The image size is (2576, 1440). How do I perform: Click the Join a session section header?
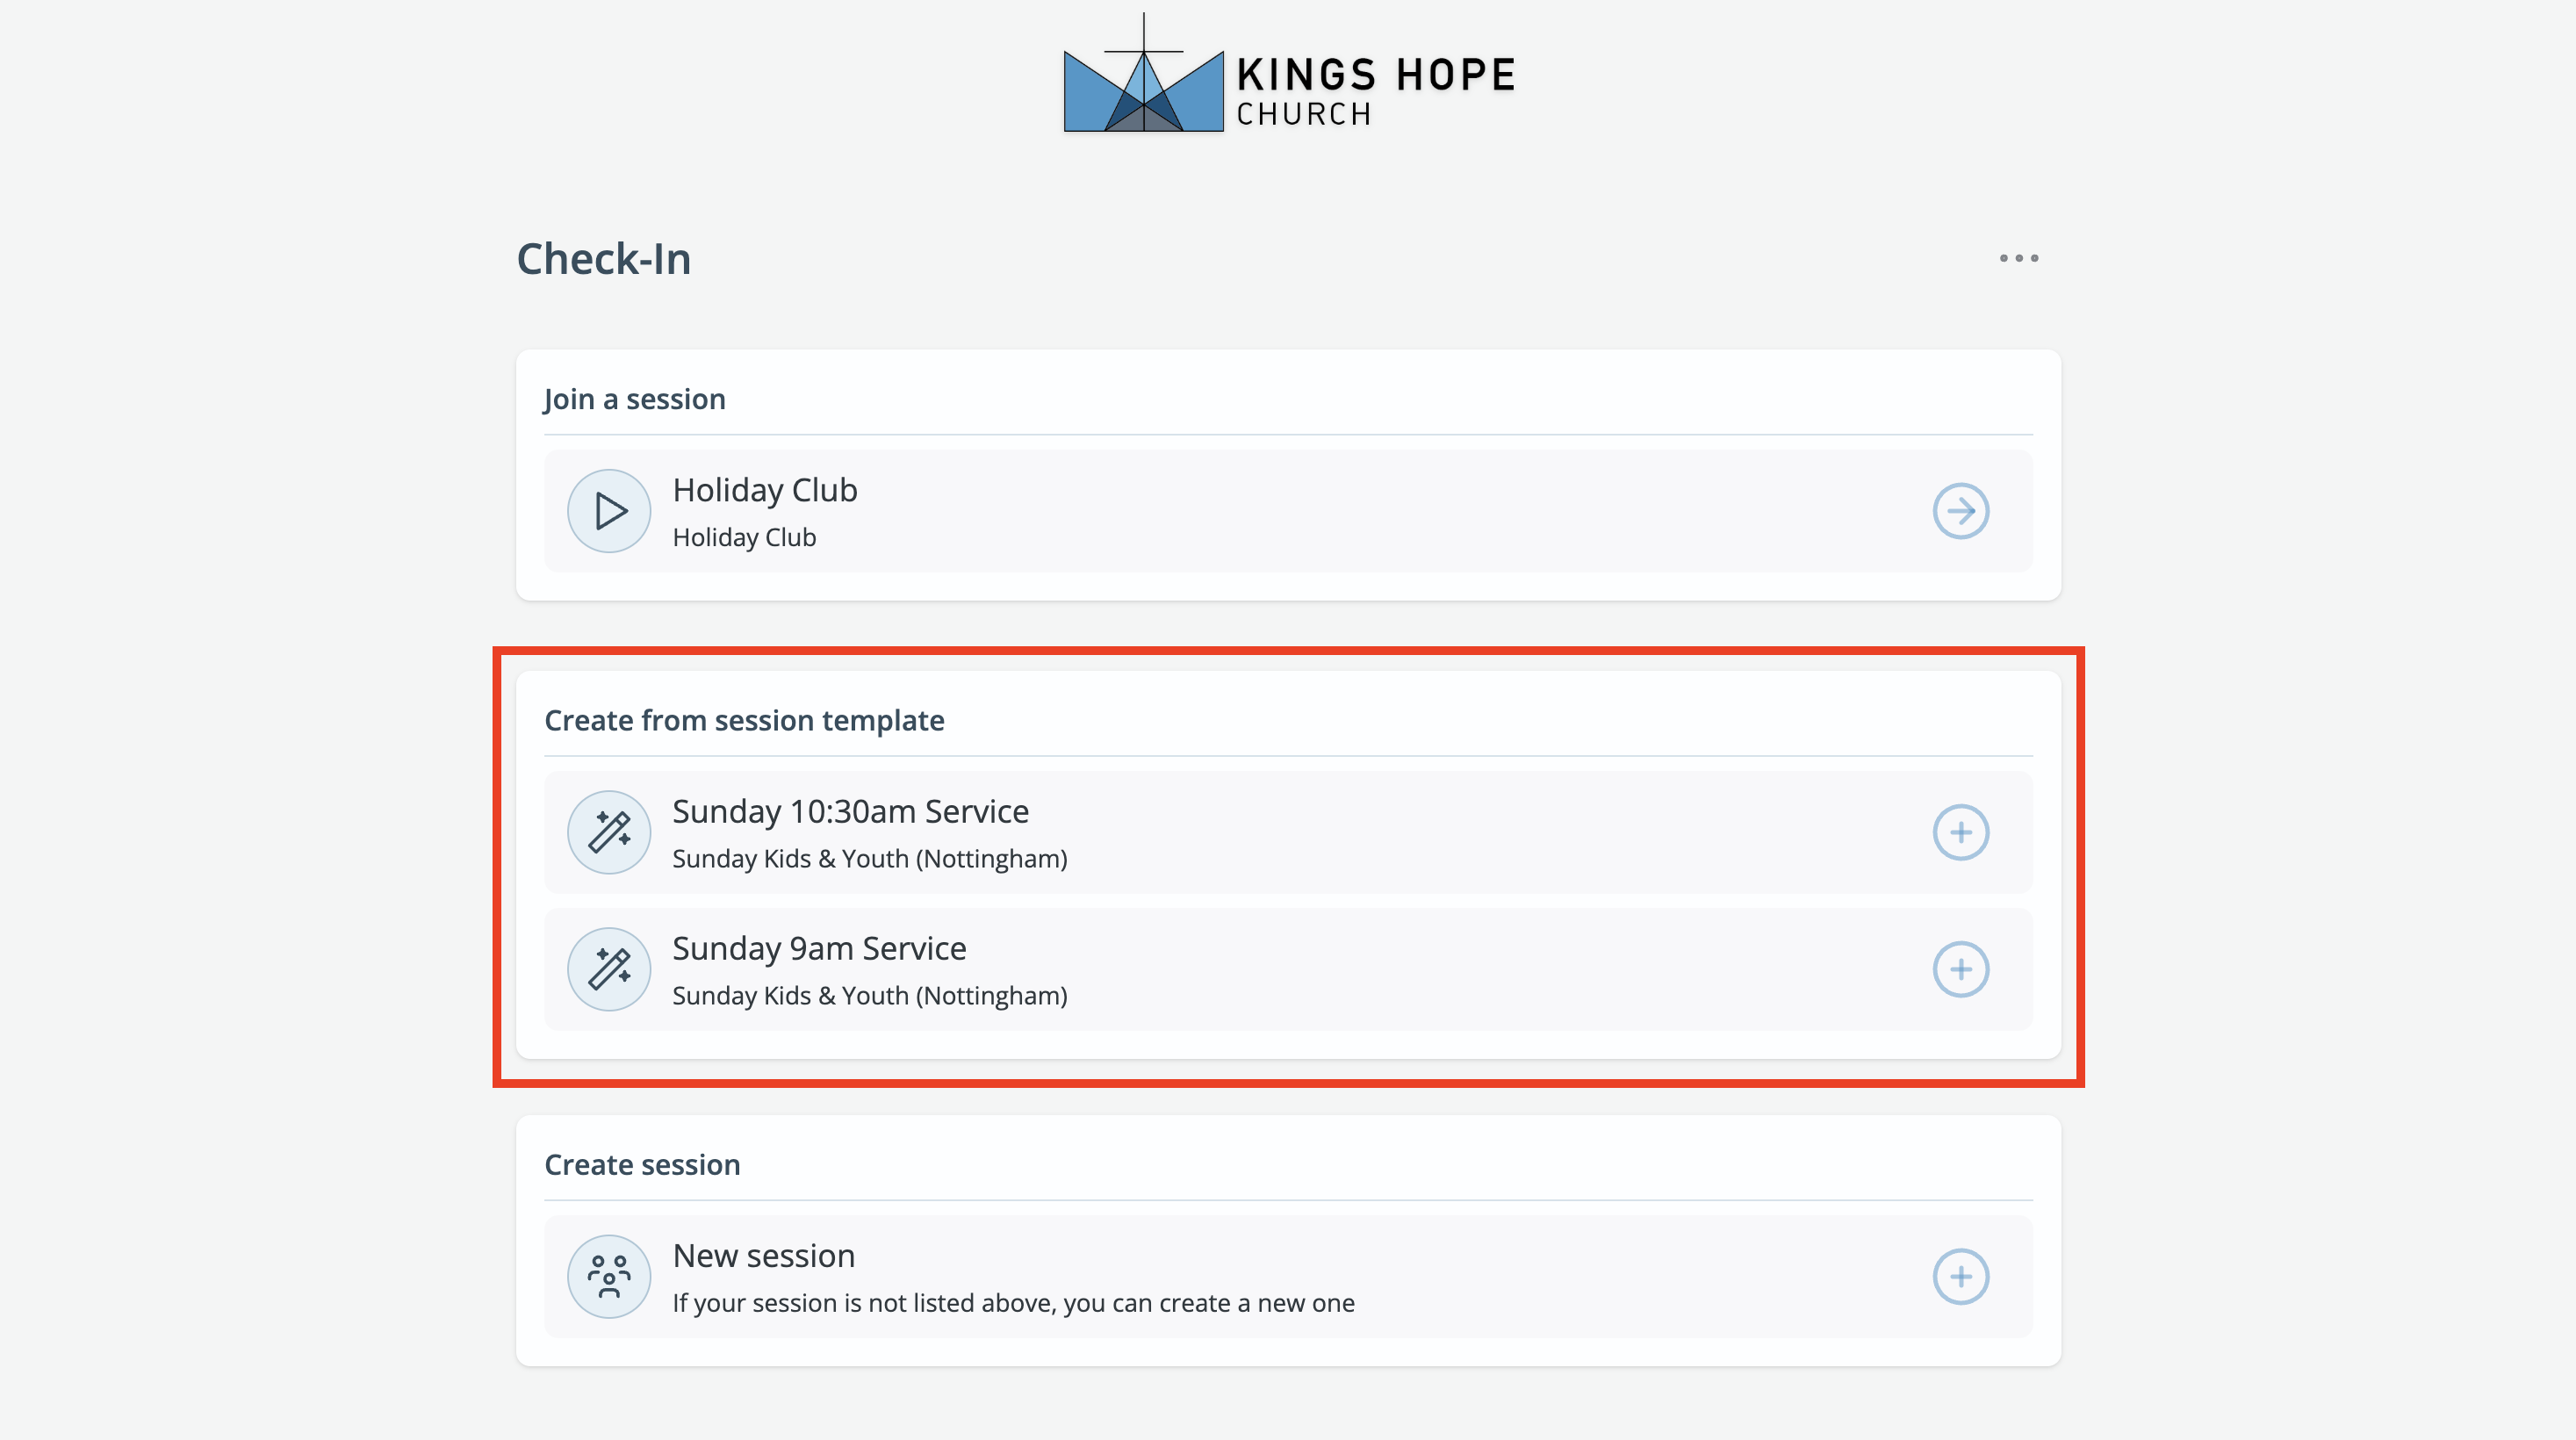click(x=634, y=398)
